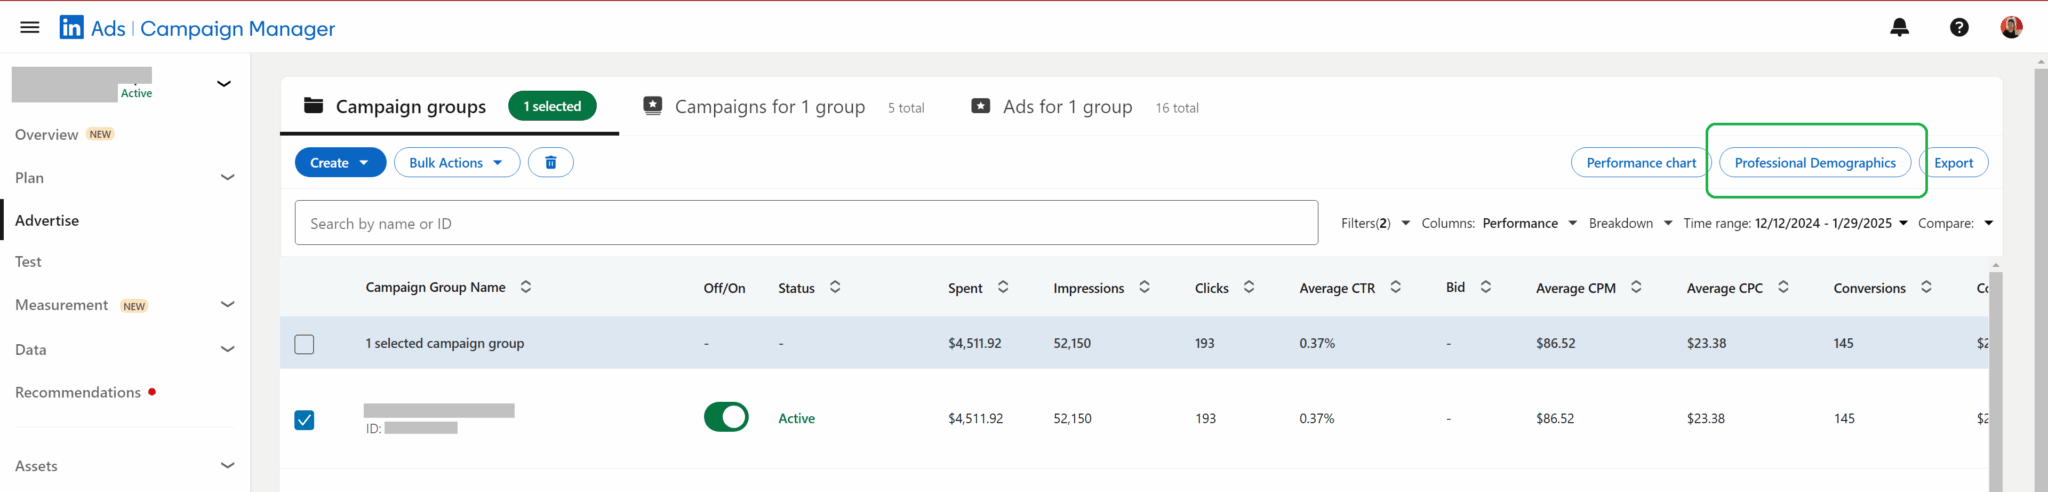The height and width of the screenshot is (492, 2048).
Task: Open the help question mark icon
Action: 1959,27
